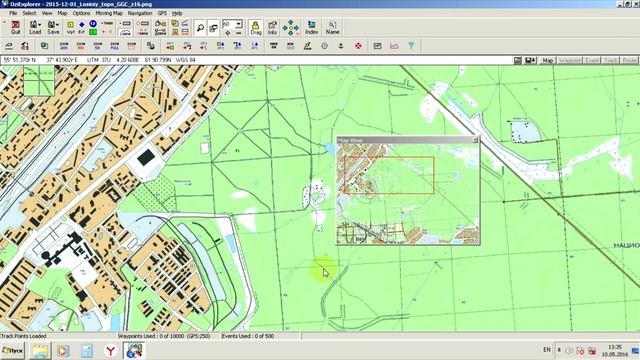640x360 pixels.
Task: Click the save-down icon beside Map button
Action: [530, 60]
